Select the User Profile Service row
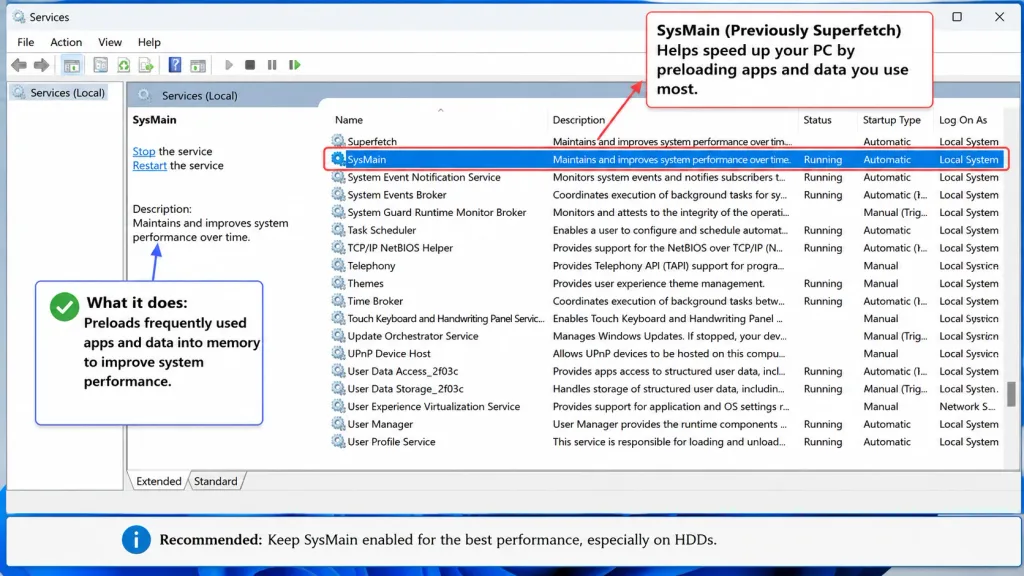The width and height of the screenshot is (1024, 576). (665, 441)
